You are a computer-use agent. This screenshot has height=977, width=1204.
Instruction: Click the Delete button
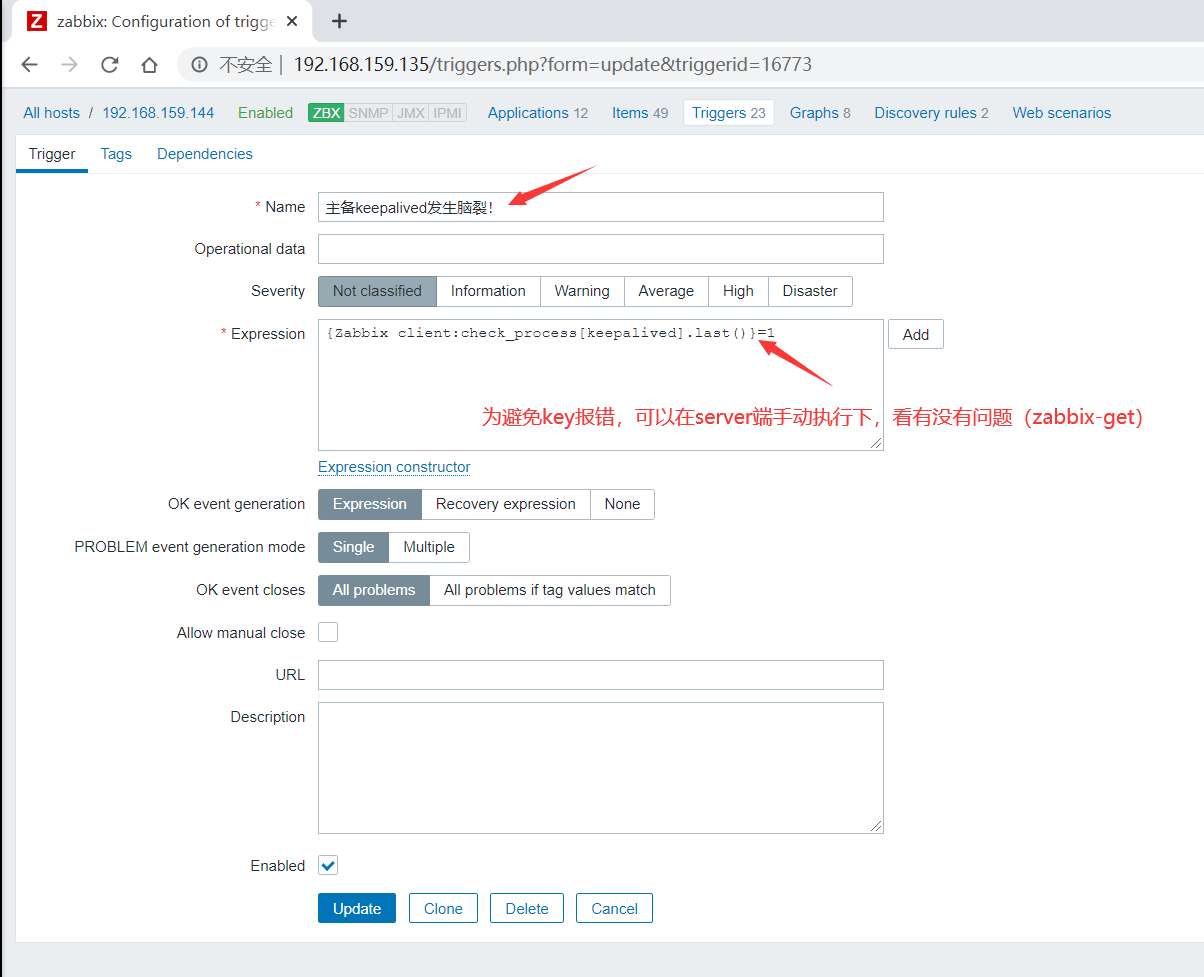[527, 908]
